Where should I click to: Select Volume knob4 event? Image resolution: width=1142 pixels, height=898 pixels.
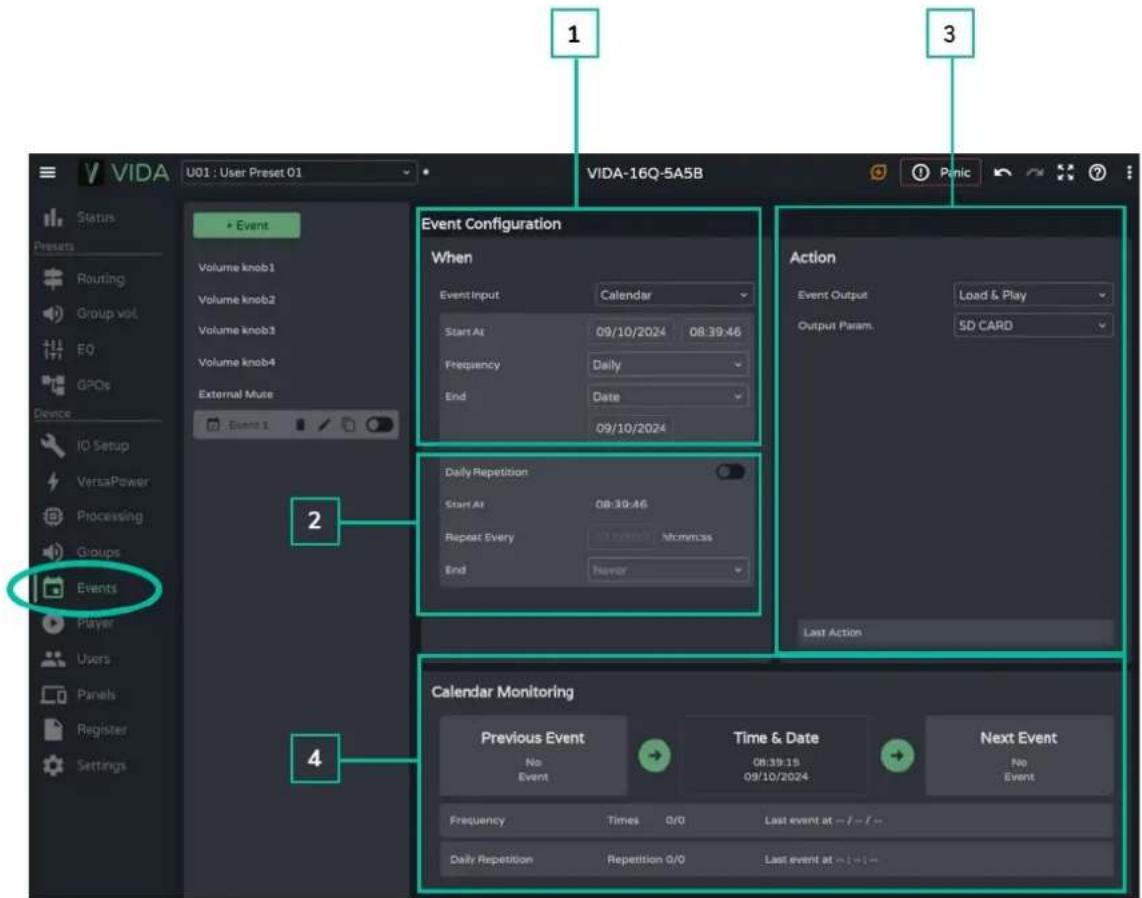coord(236,362)
